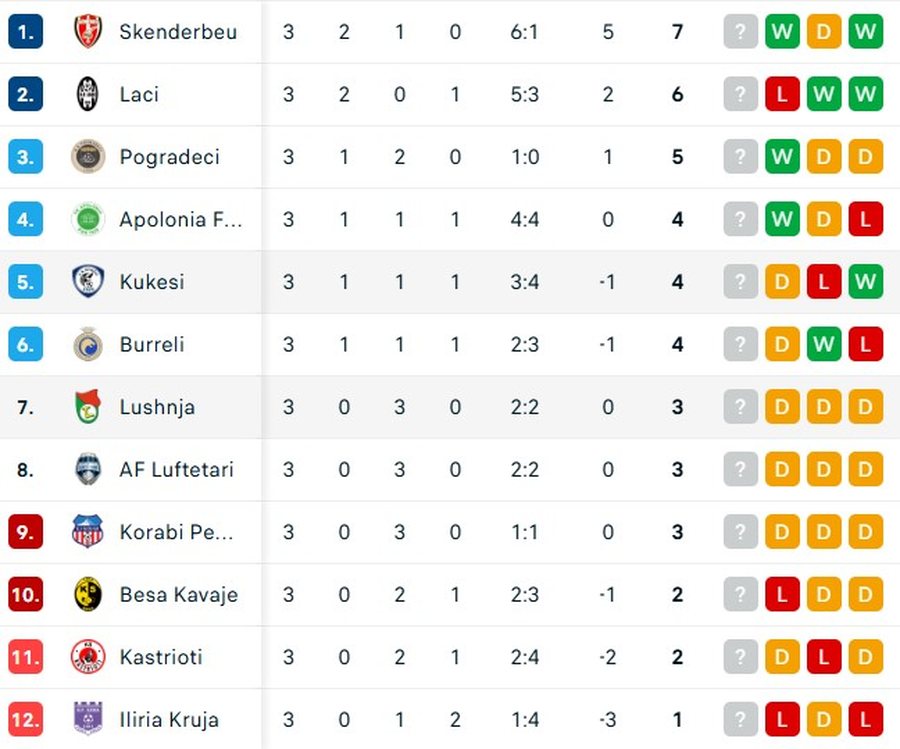Click the Laci team logo
Viewport: 900px width, 749px height.
88,94
